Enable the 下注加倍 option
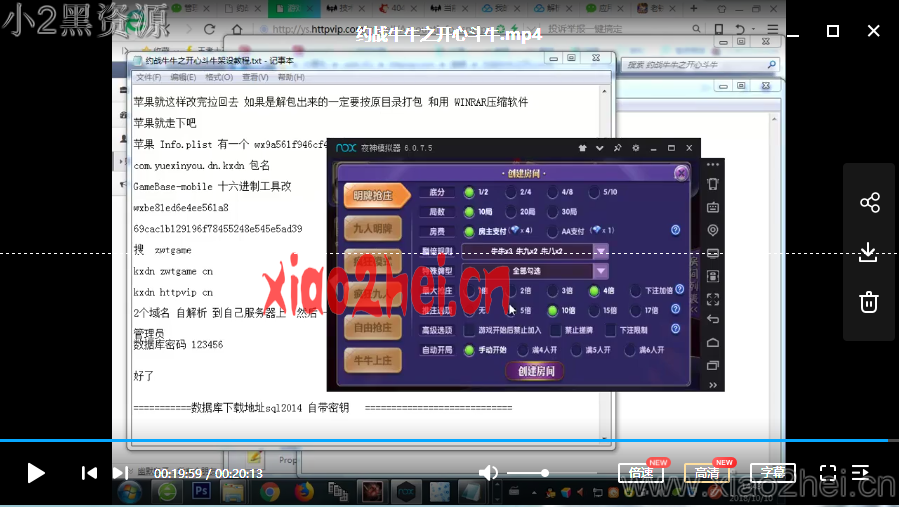This screenshot has width=899, height=507. pos(635,291)
